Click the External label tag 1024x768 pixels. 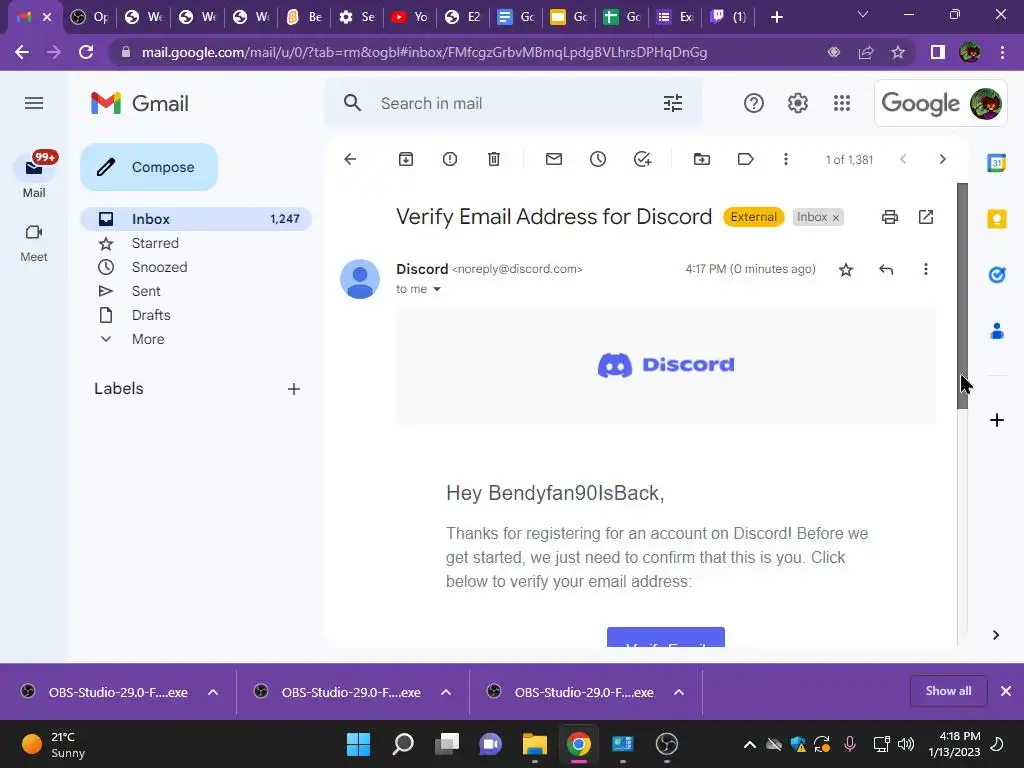[x=754, y=217]
